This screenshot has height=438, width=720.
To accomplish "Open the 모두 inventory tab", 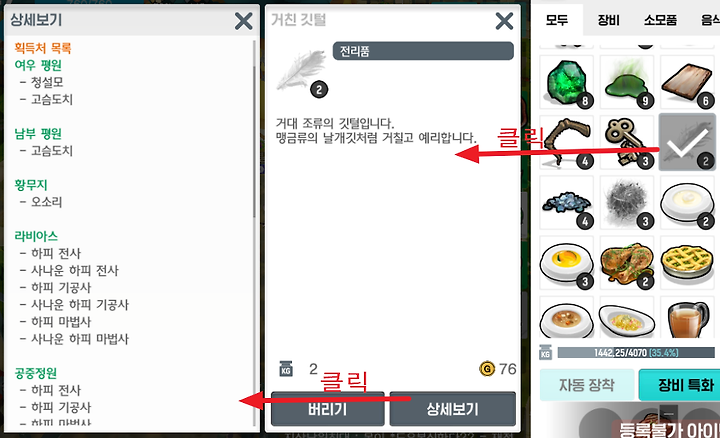I will [557, 20].
